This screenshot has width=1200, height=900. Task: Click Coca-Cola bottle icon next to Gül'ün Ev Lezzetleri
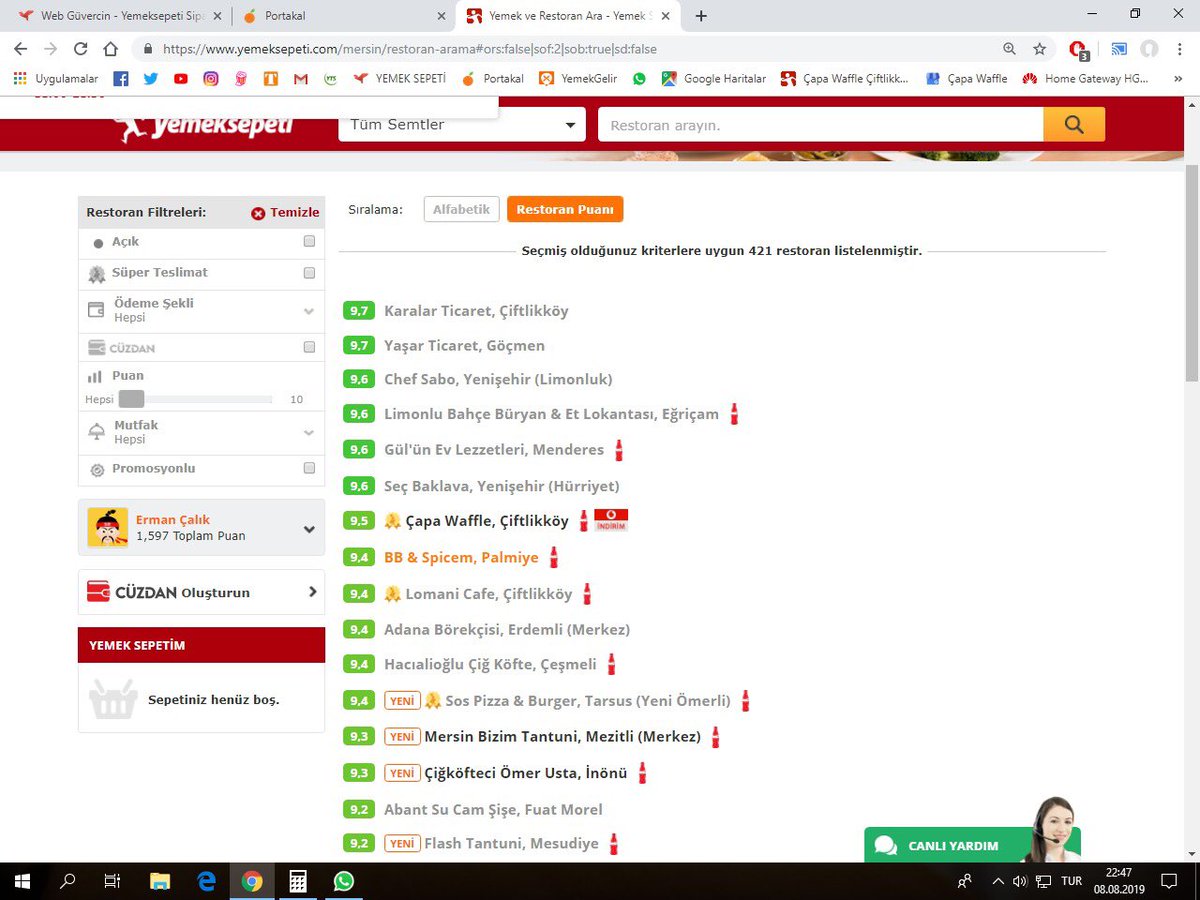pos(619,450)
